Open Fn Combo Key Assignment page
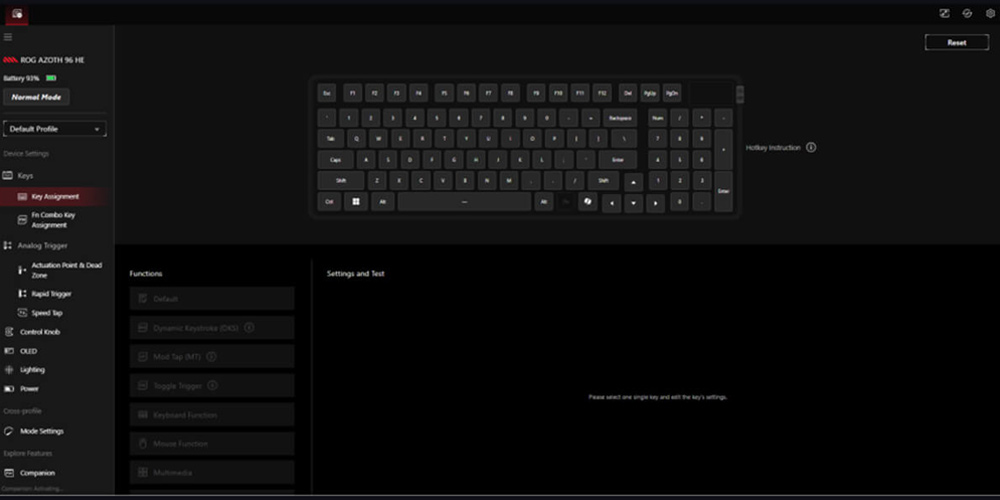1000x500 pixels. click(54, 220)
